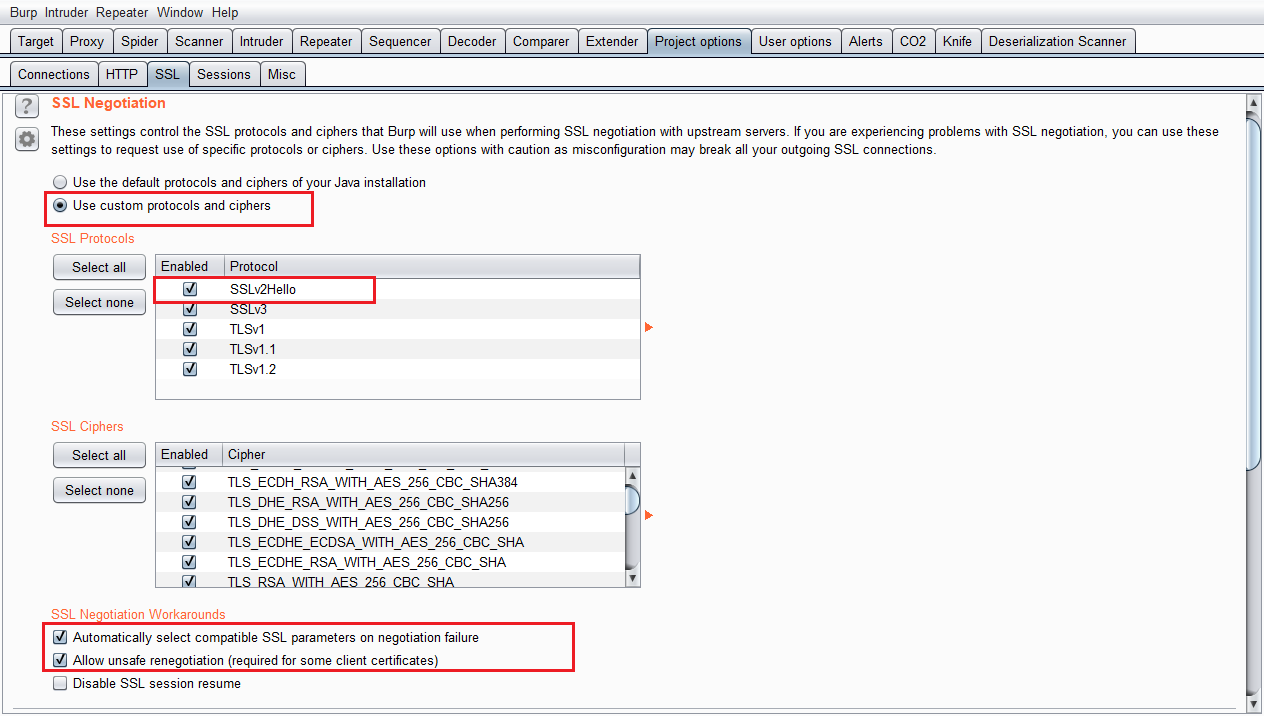Toggle TLS_ECDH_RSA_WITH_AES_256_CBC_SHA384 cipher checkbox
The image size is (1264, 716).
point(189,482)
